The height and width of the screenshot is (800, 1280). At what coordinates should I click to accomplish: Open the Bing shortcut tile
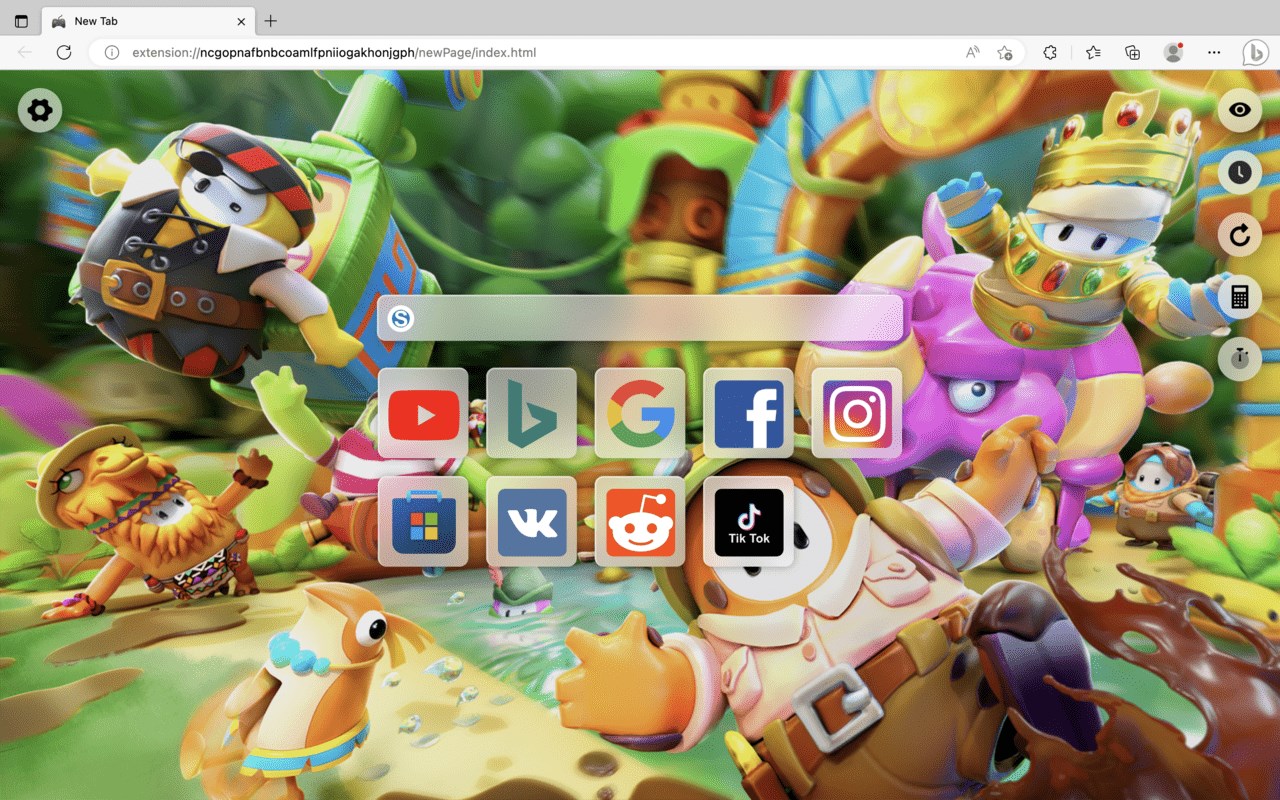click(x=531, y=413)
